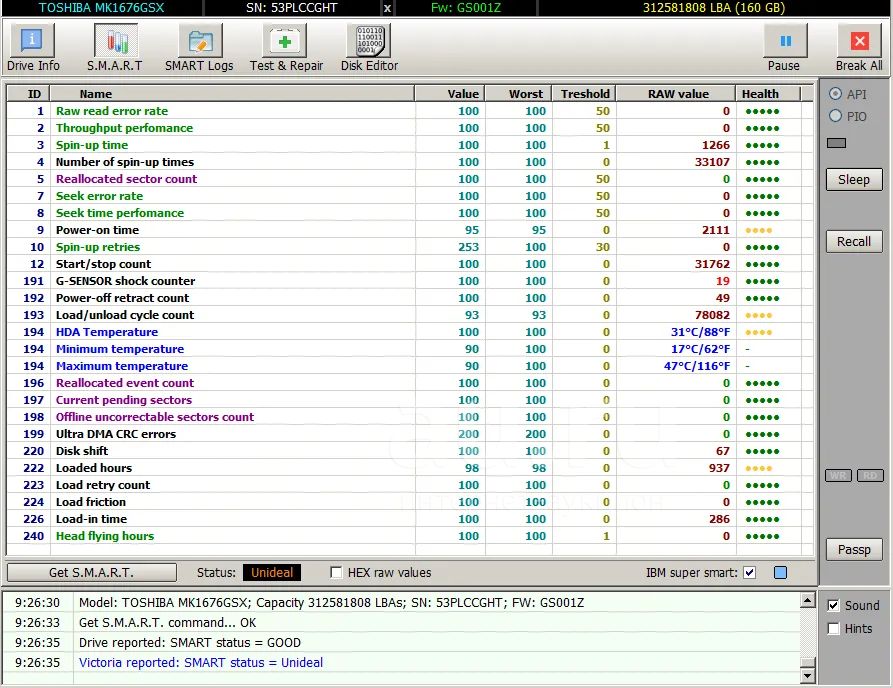The width and height of the screenshot is (893, 688).
Task: Select the Reallocated sector count row
Action: pos(409,179)
